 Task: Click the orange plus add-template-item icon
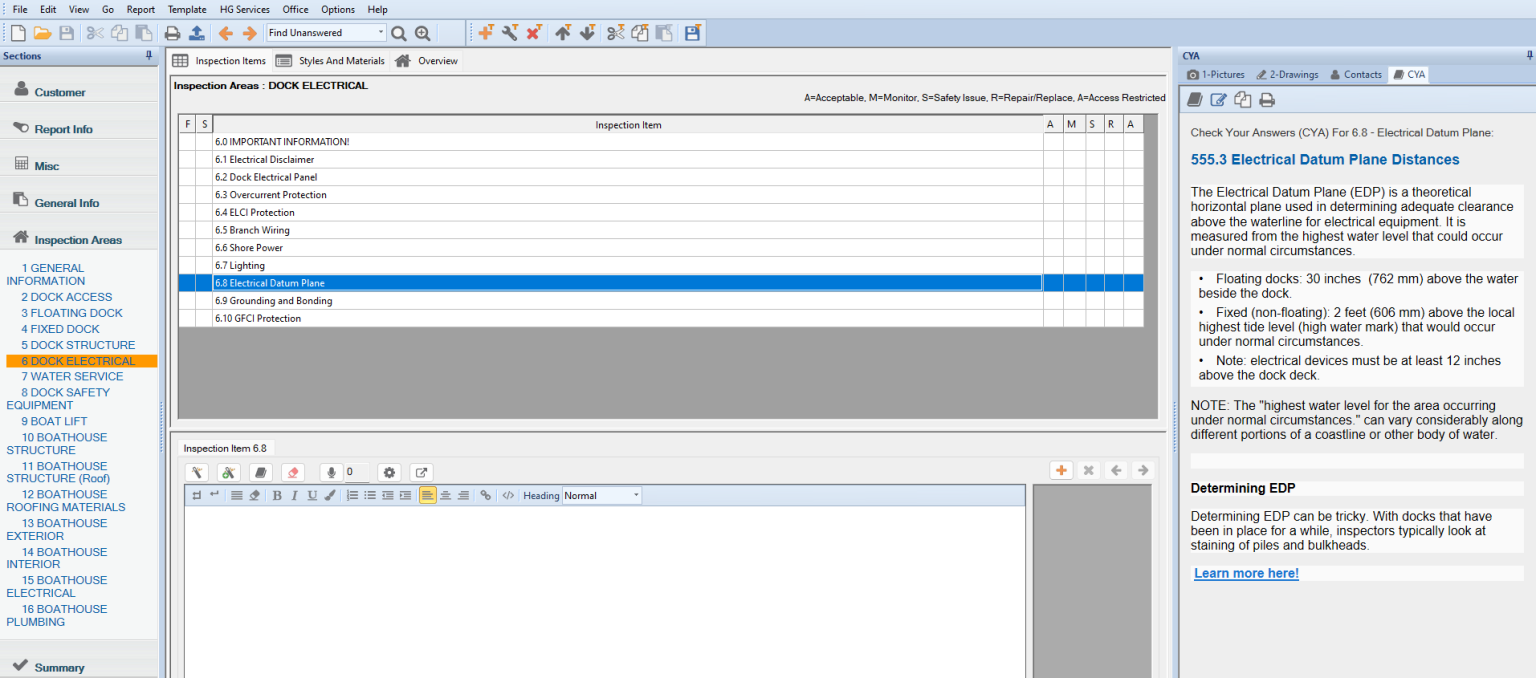click(x=485, y=33)
